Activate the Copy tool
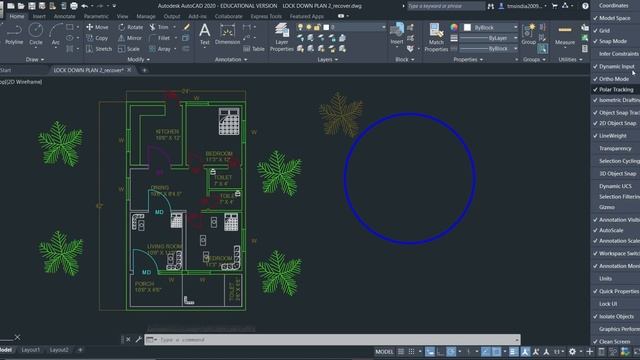This screenshot has height=360, width=640. (x=97, y=38)
